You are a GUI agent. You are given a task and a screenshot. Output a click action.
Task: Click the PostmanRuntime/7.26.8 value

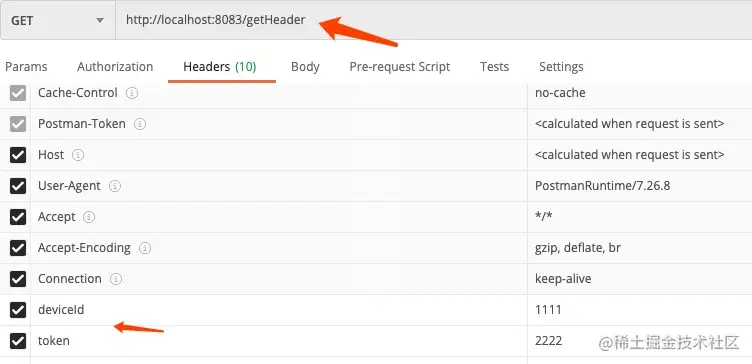coord(602,186)
